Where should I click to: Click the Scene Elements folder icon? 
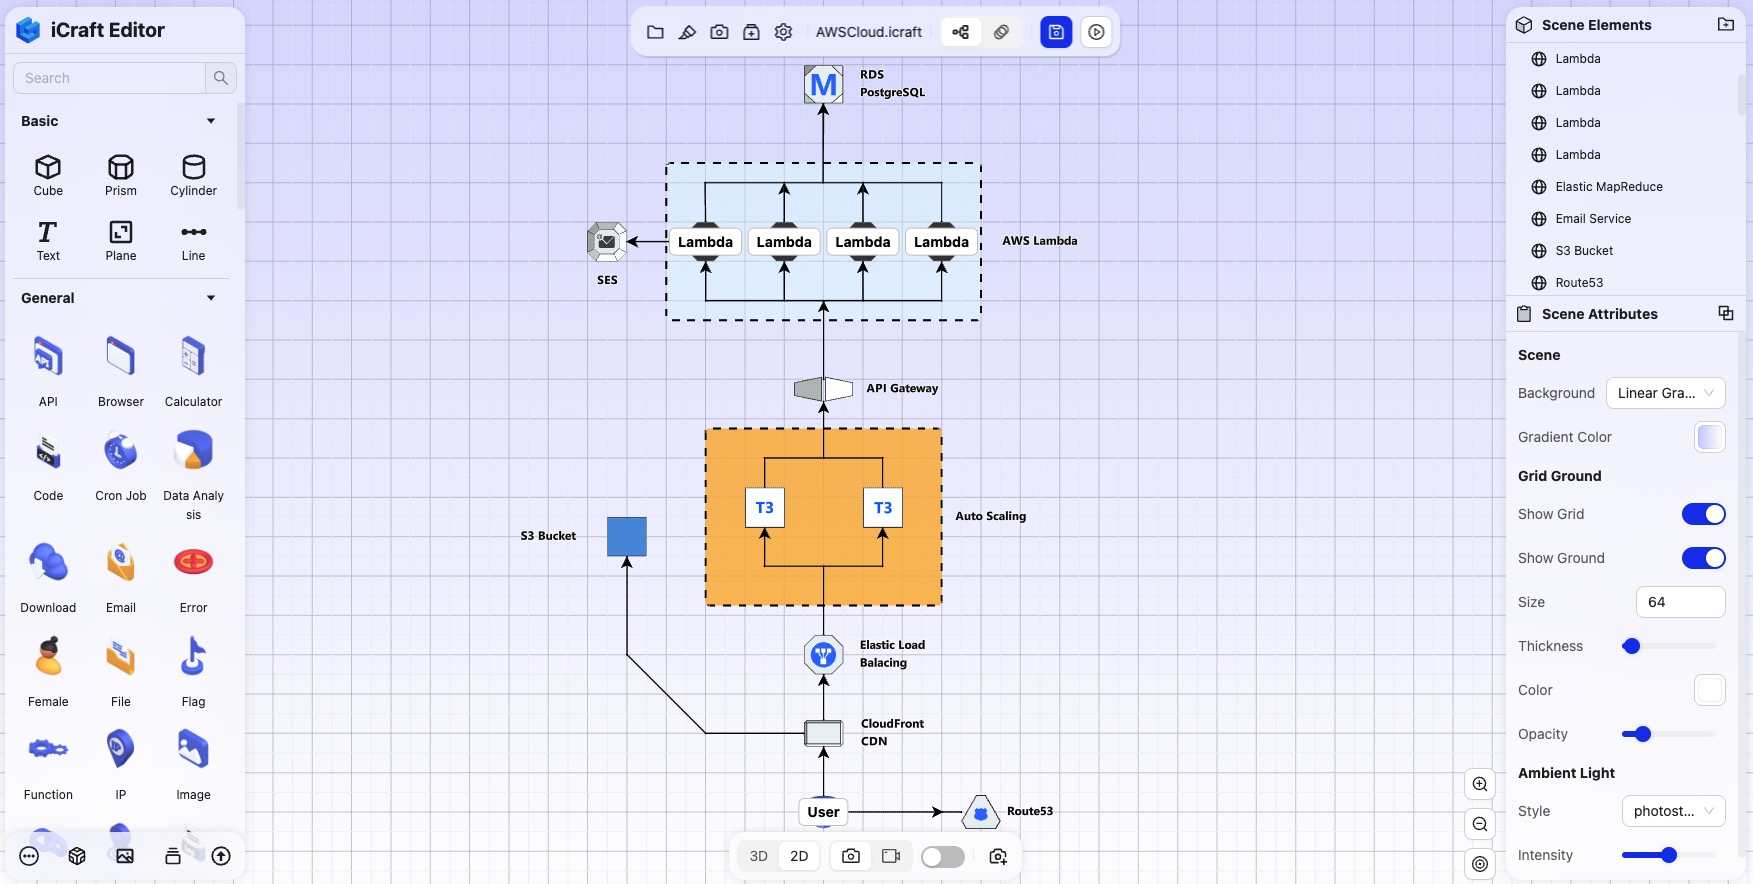[1726, 25]
